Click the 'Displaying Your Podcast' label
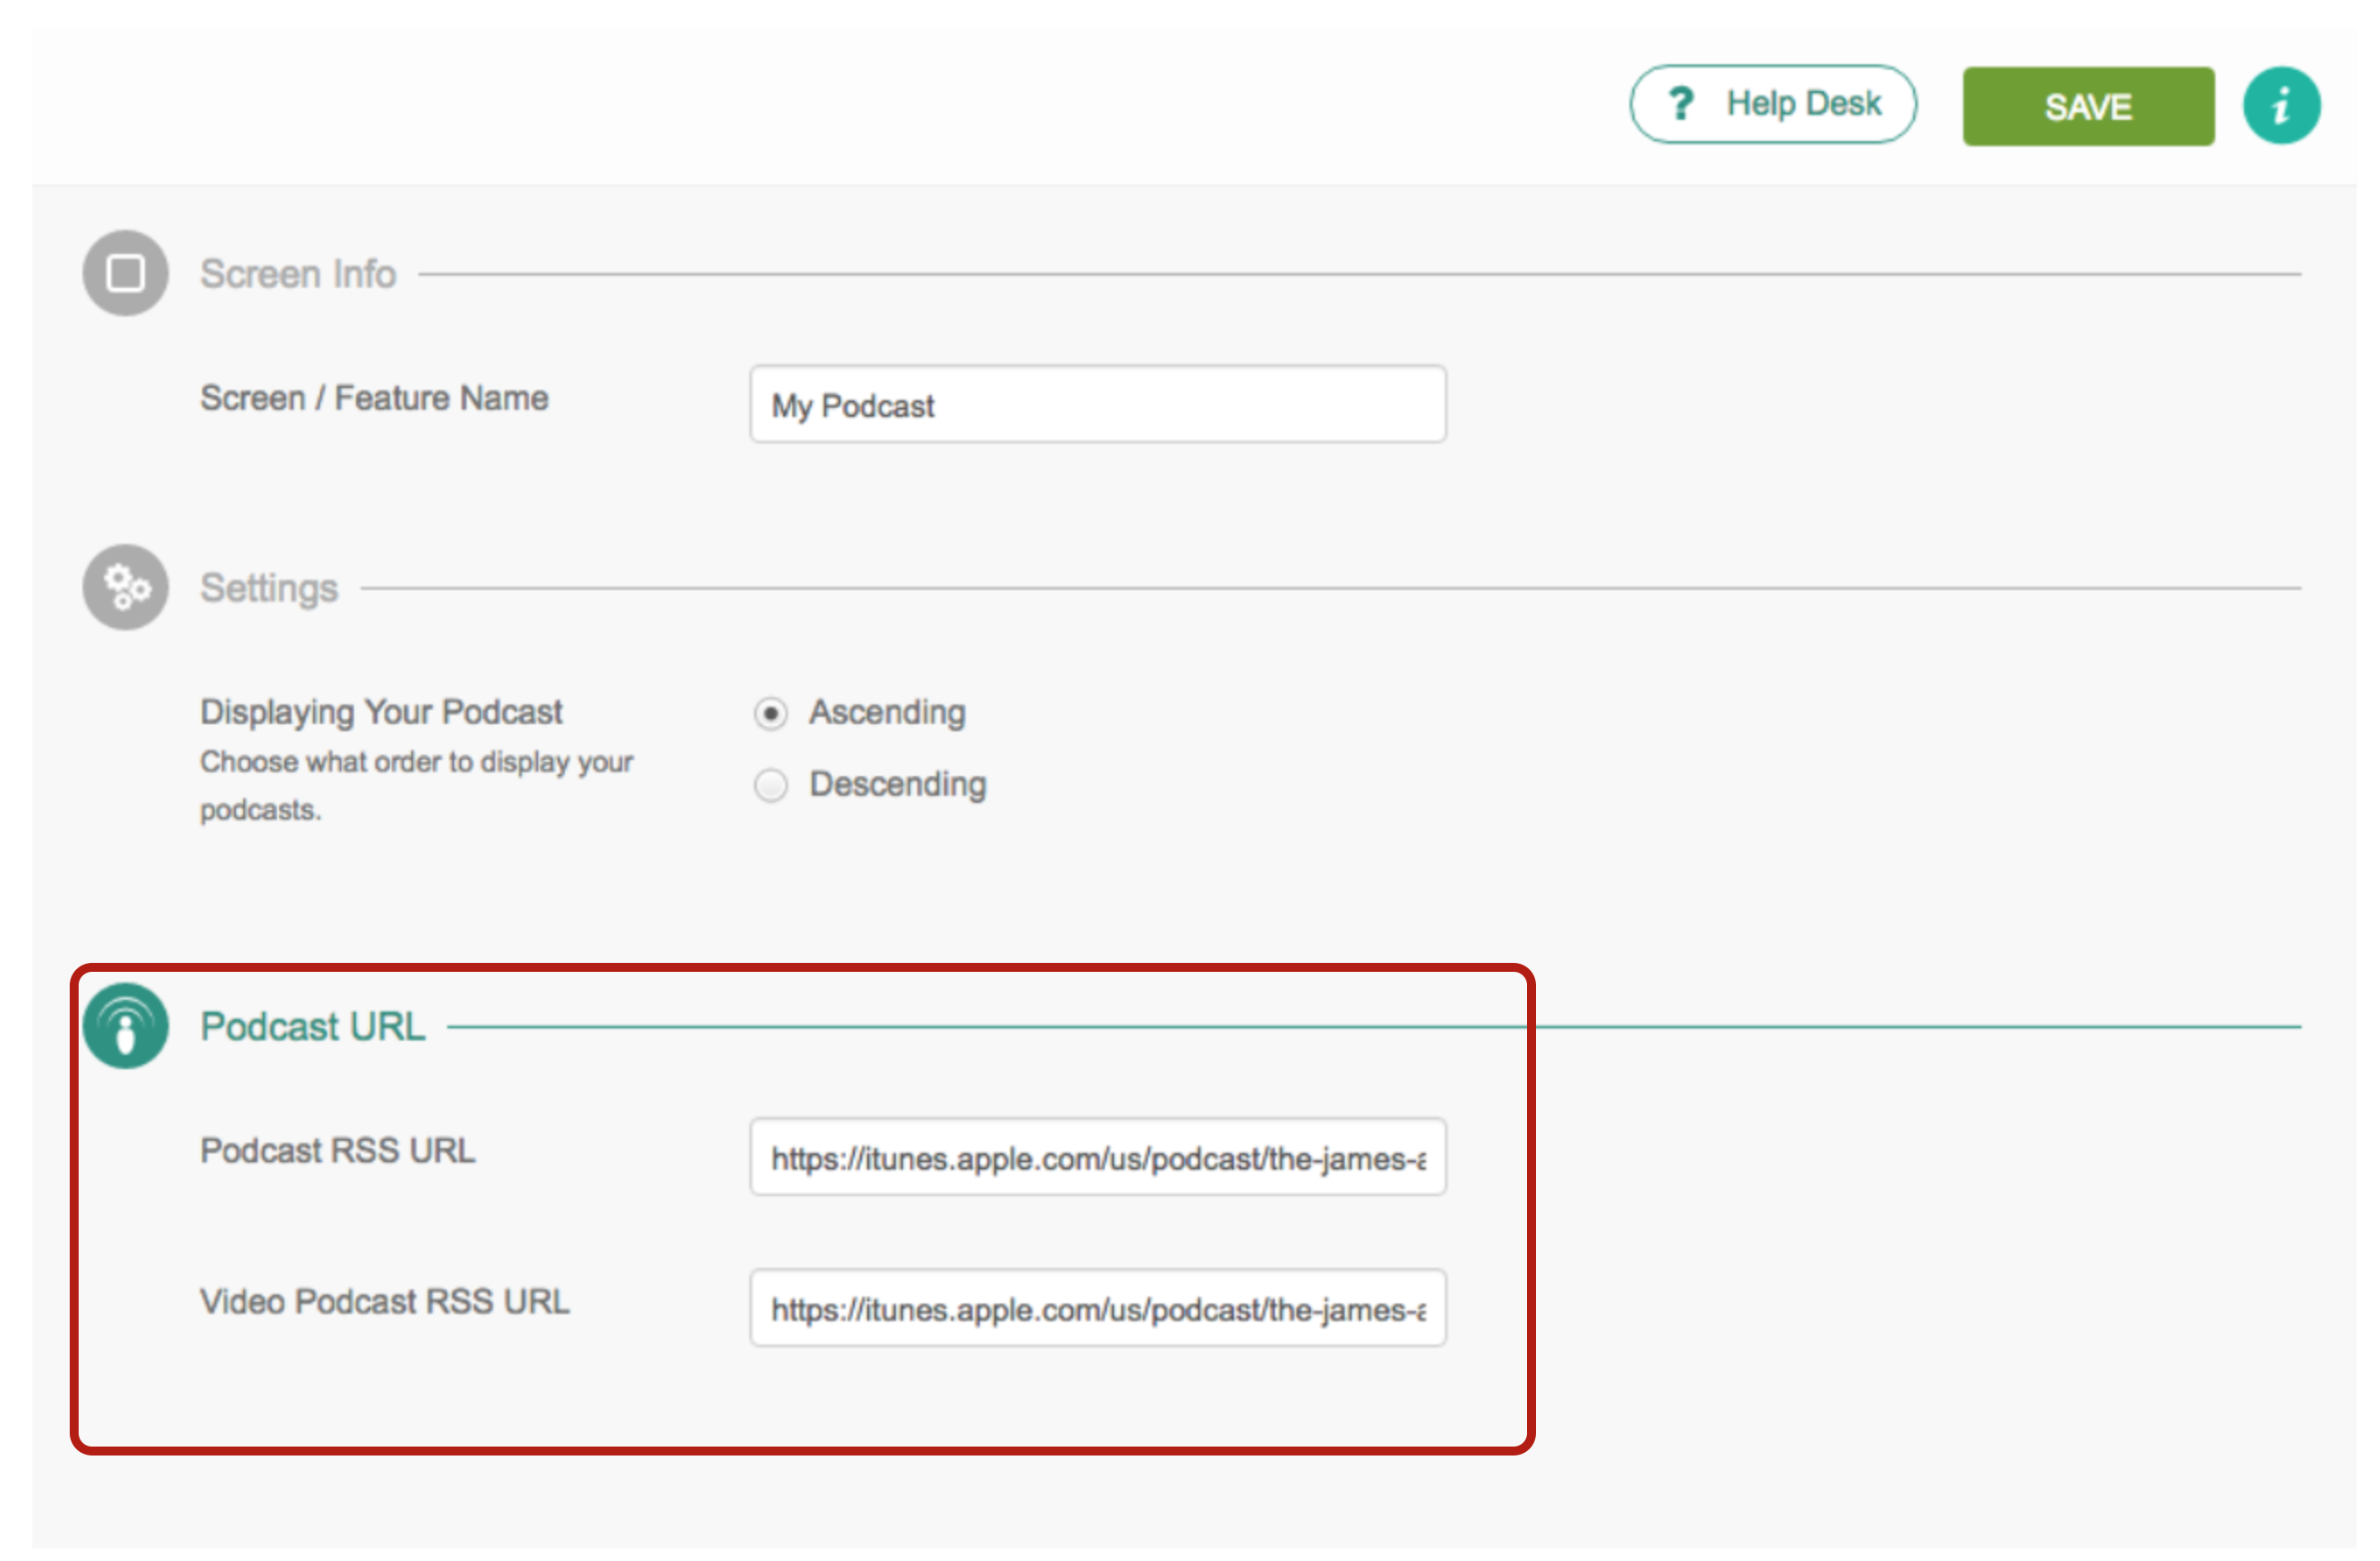 [381, 713]
